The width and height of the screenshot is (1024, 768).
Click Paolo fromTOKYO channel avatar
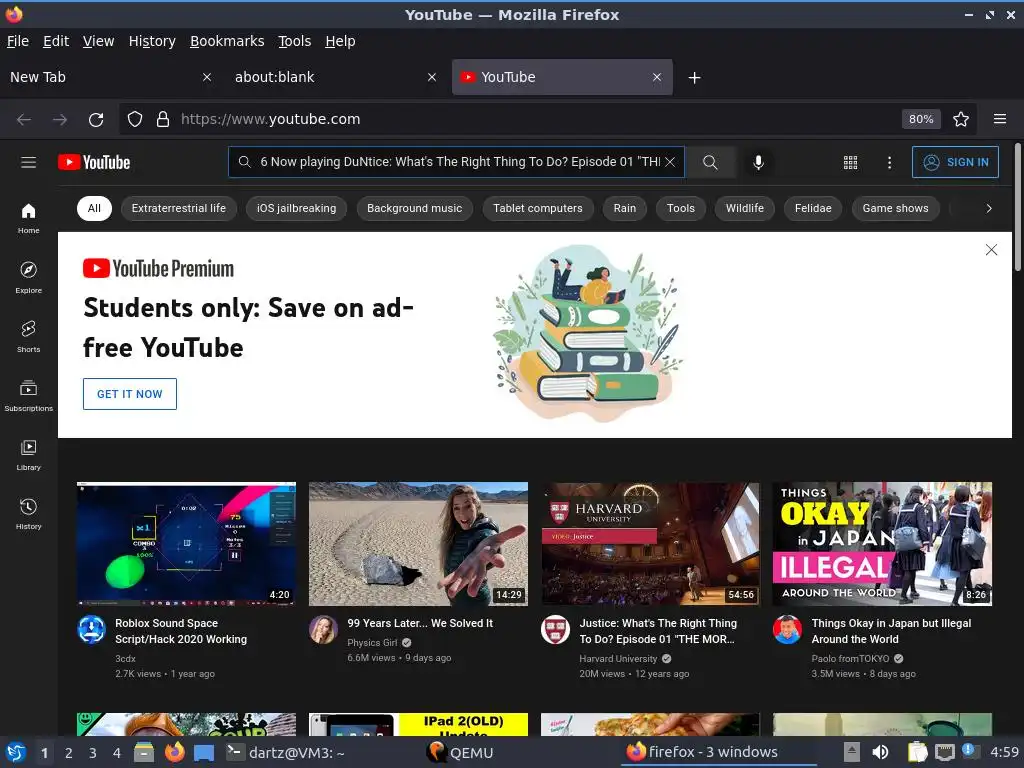(787, 630)
